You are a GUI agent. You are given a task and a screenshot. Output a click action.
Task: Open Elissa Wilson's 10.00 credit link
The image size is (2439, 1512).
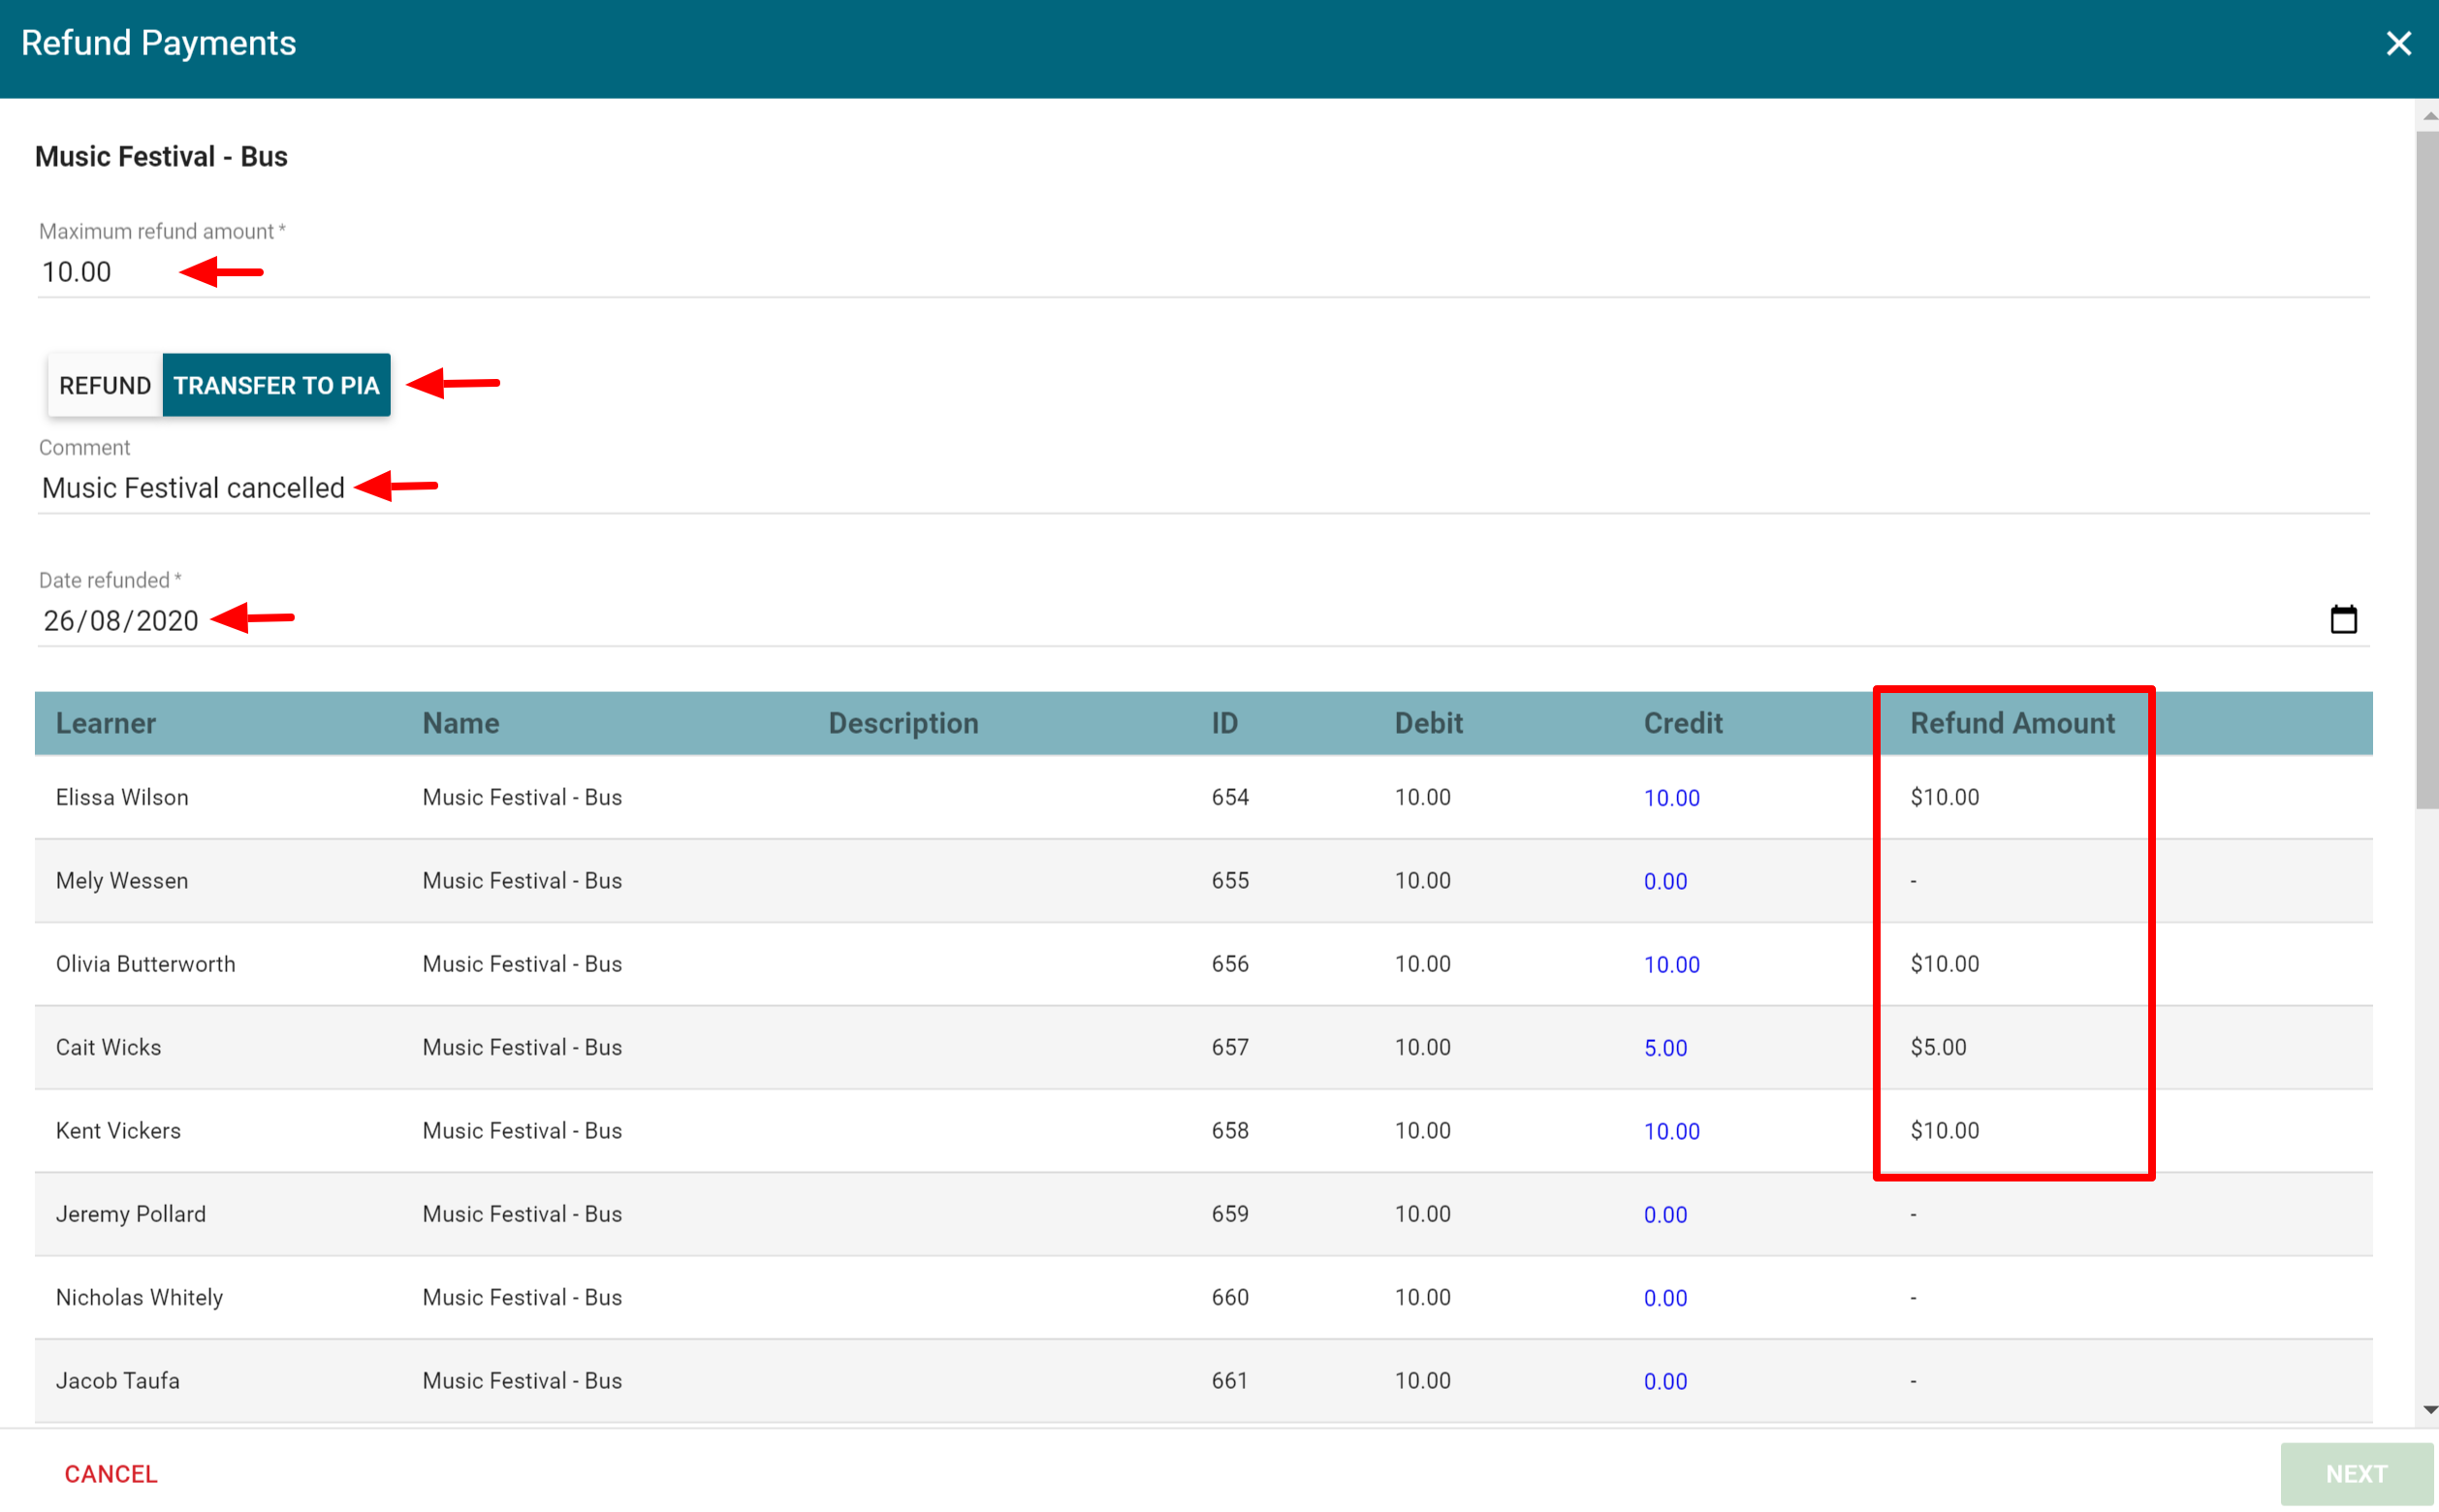pyautogui.click(x=1671, y=798)
